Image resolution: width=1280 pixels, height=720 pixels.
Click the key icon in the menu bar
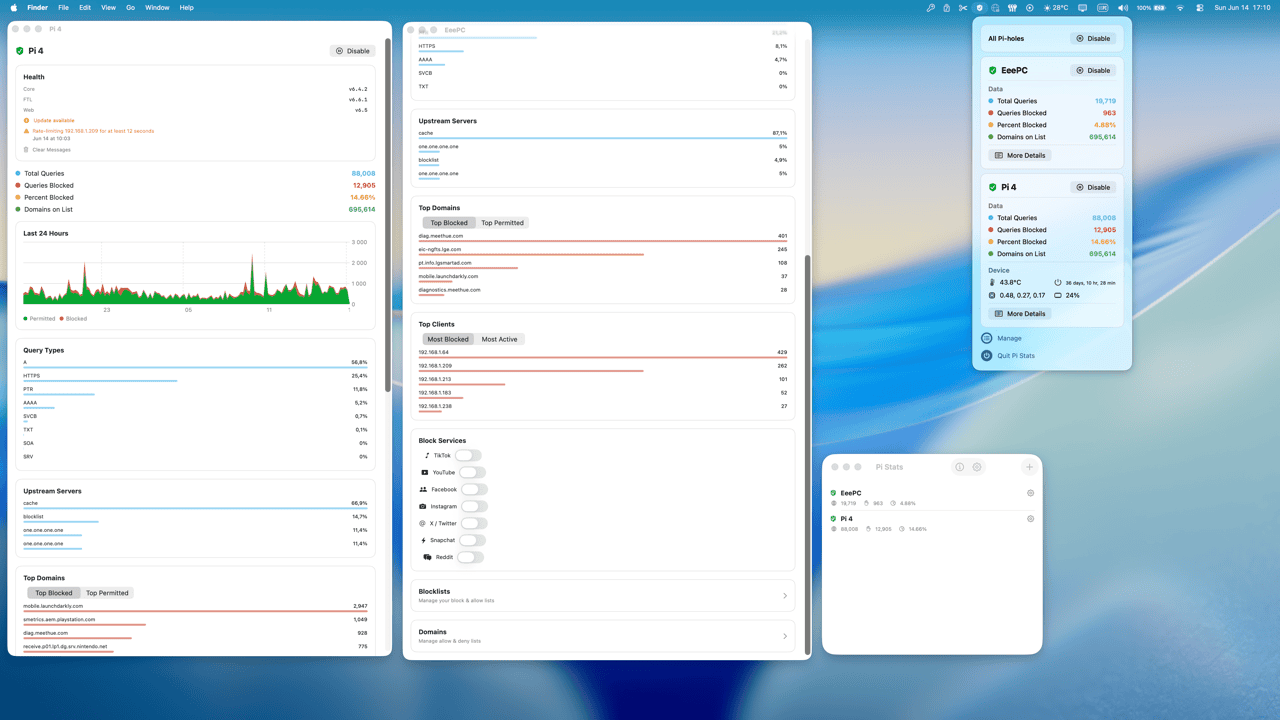930,7
